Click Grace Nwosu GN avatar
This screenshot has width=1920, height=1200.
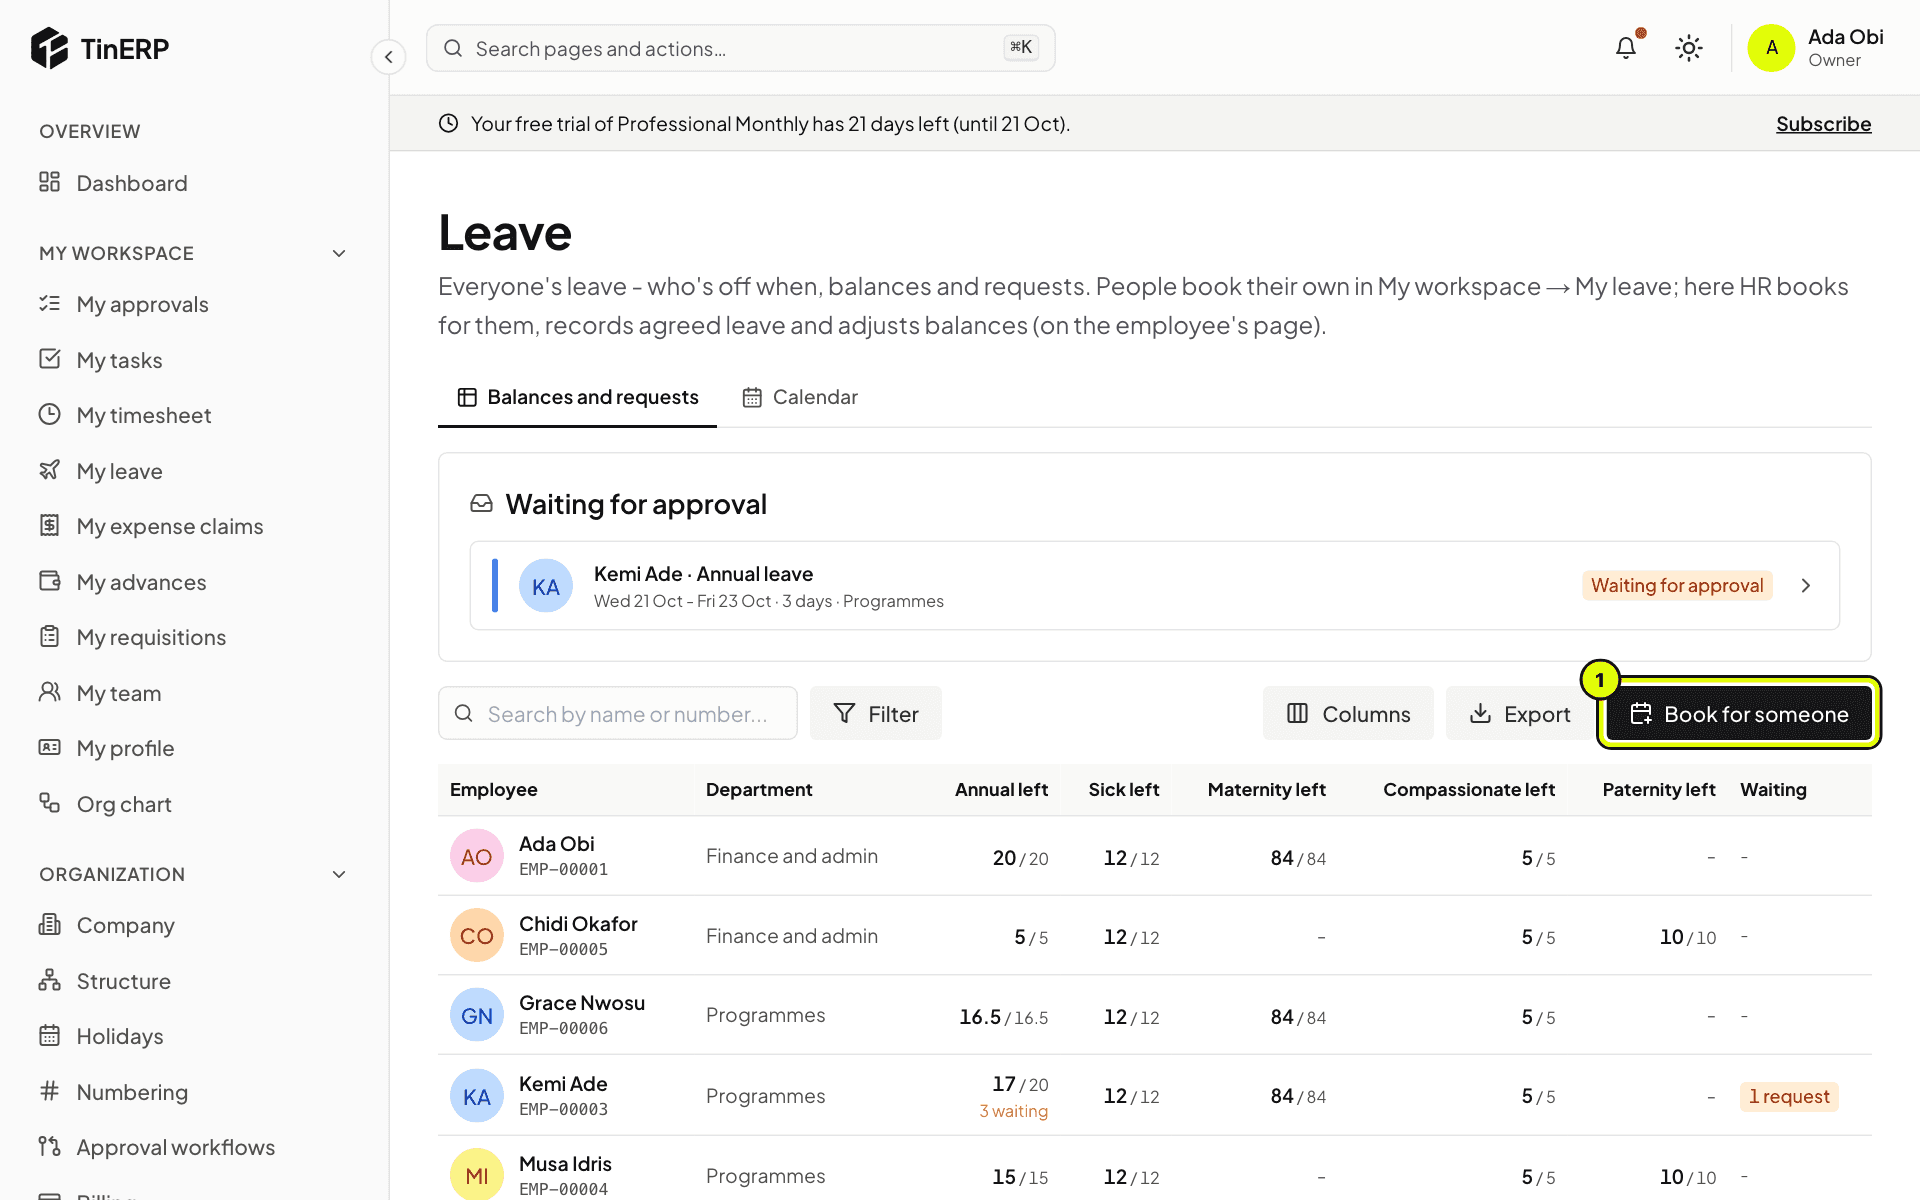[x=477, y=1015]
